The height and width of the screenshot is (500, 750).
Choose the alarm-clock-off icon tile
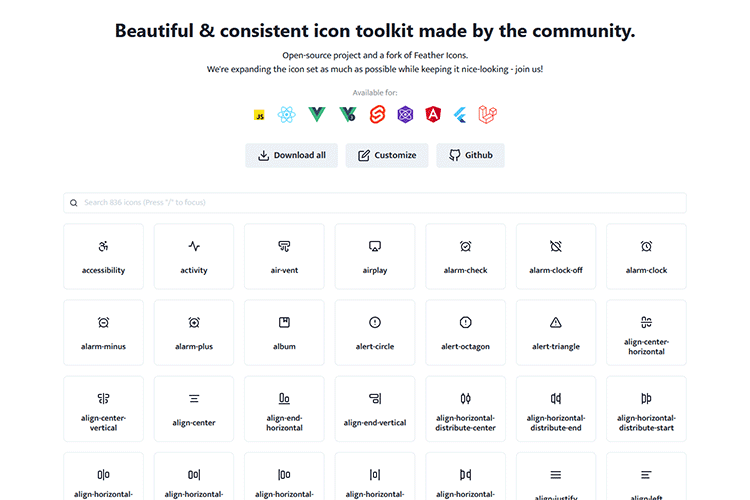click(556, 256)
